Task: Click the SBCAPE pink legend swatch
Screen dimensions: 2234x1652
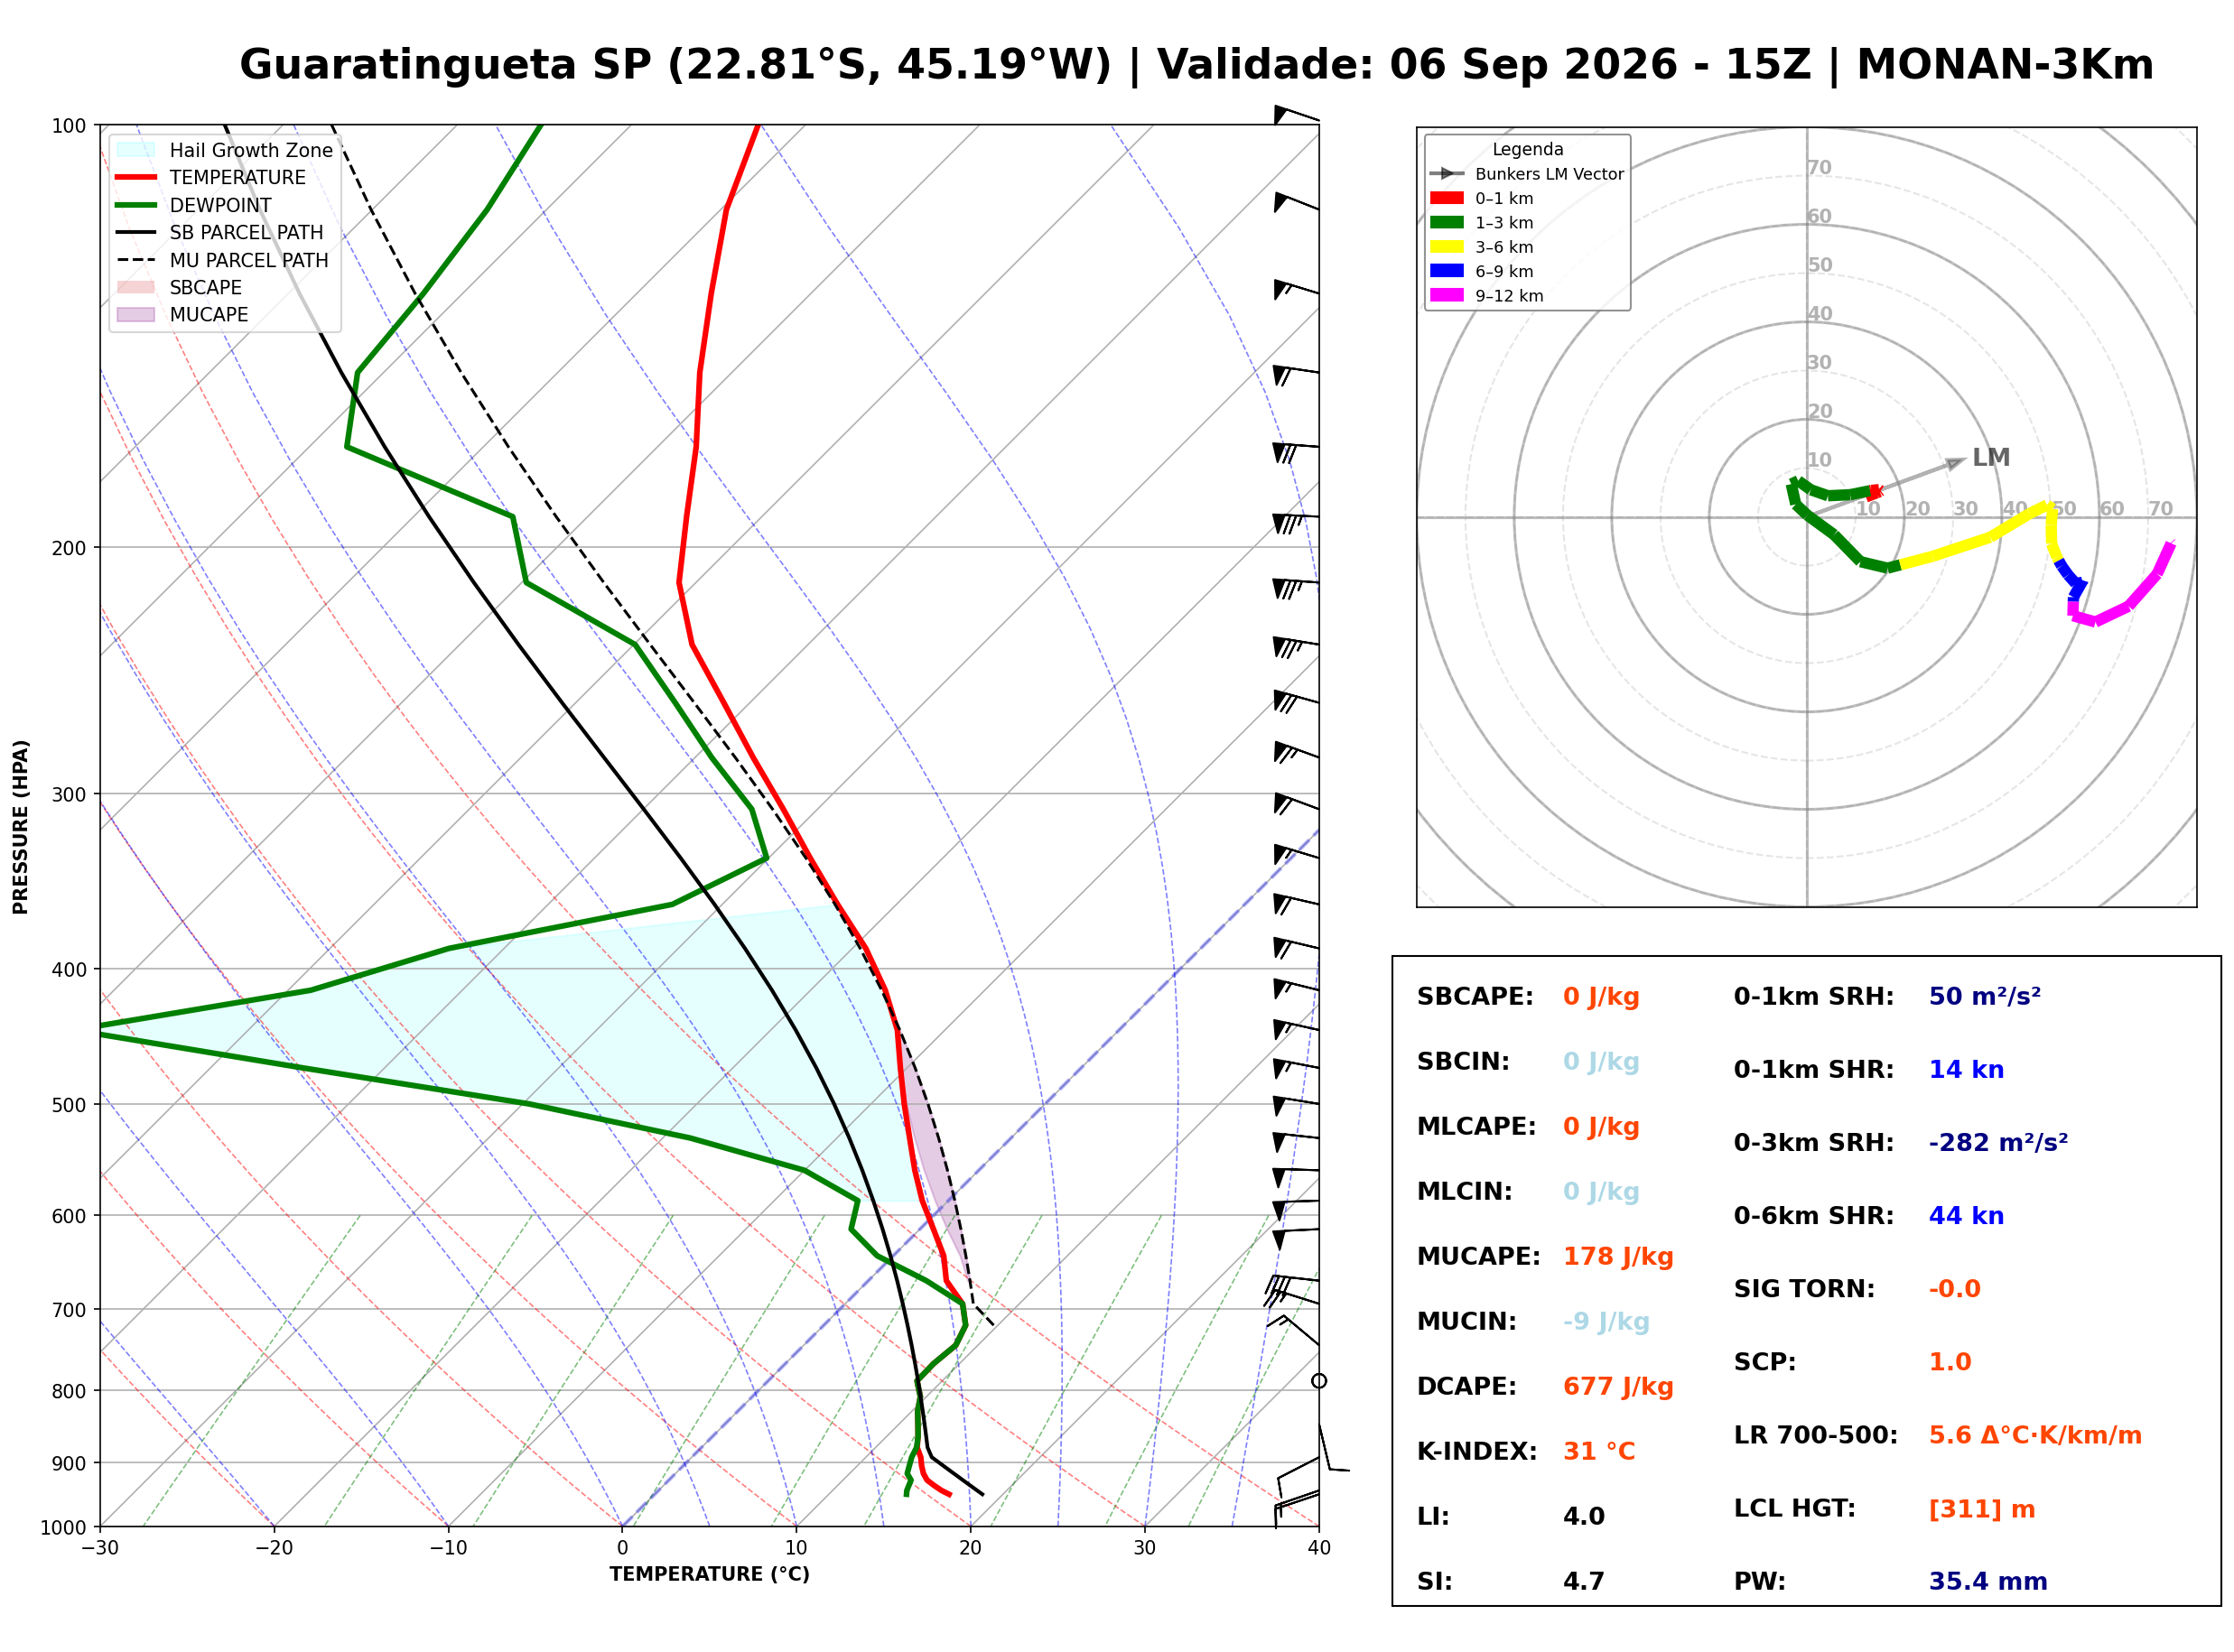Action: (136, 287)
